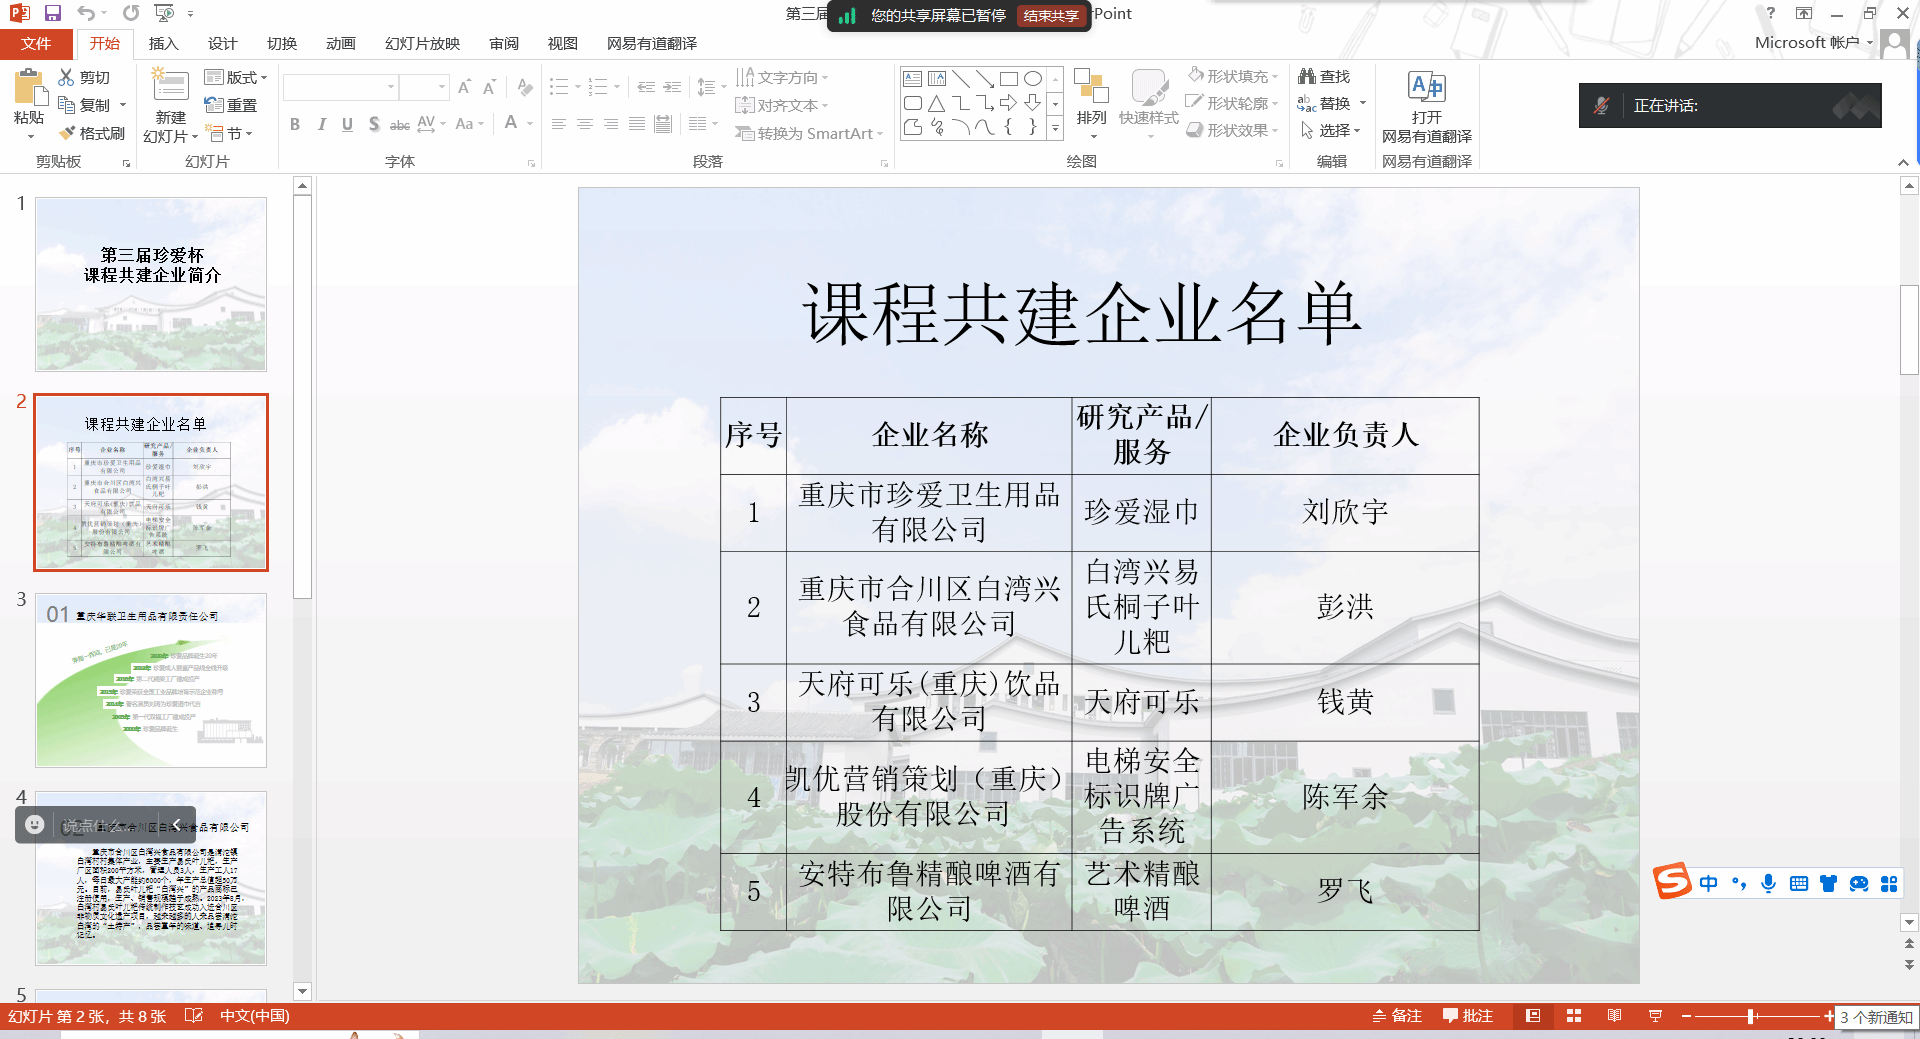Open the font size dropdown

pos(442,88)
